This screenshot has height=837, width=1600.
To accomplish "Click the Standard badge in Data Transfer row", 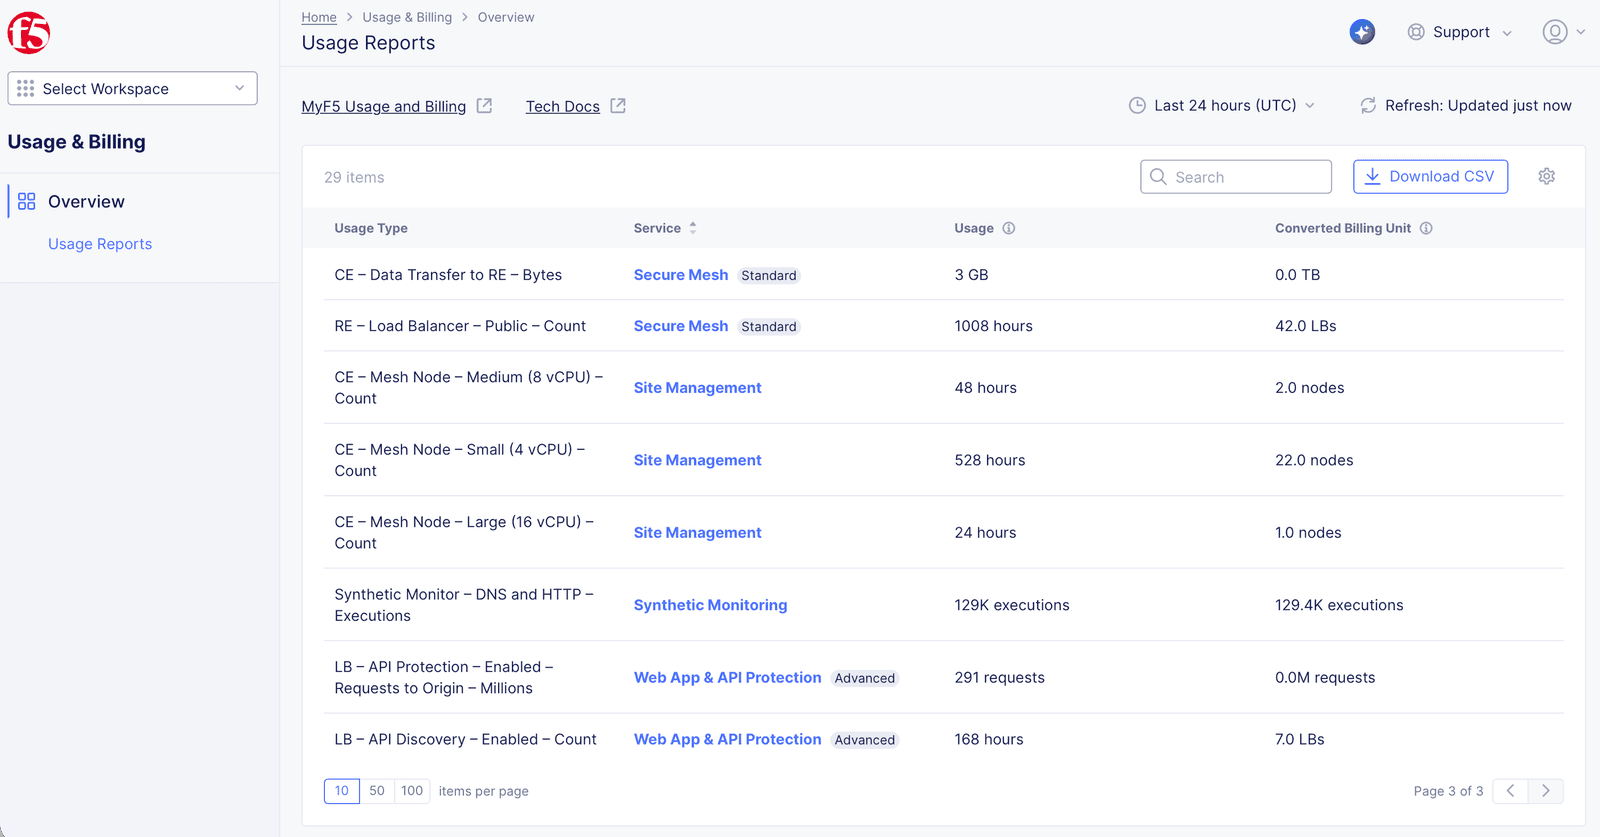I will 769,276.
